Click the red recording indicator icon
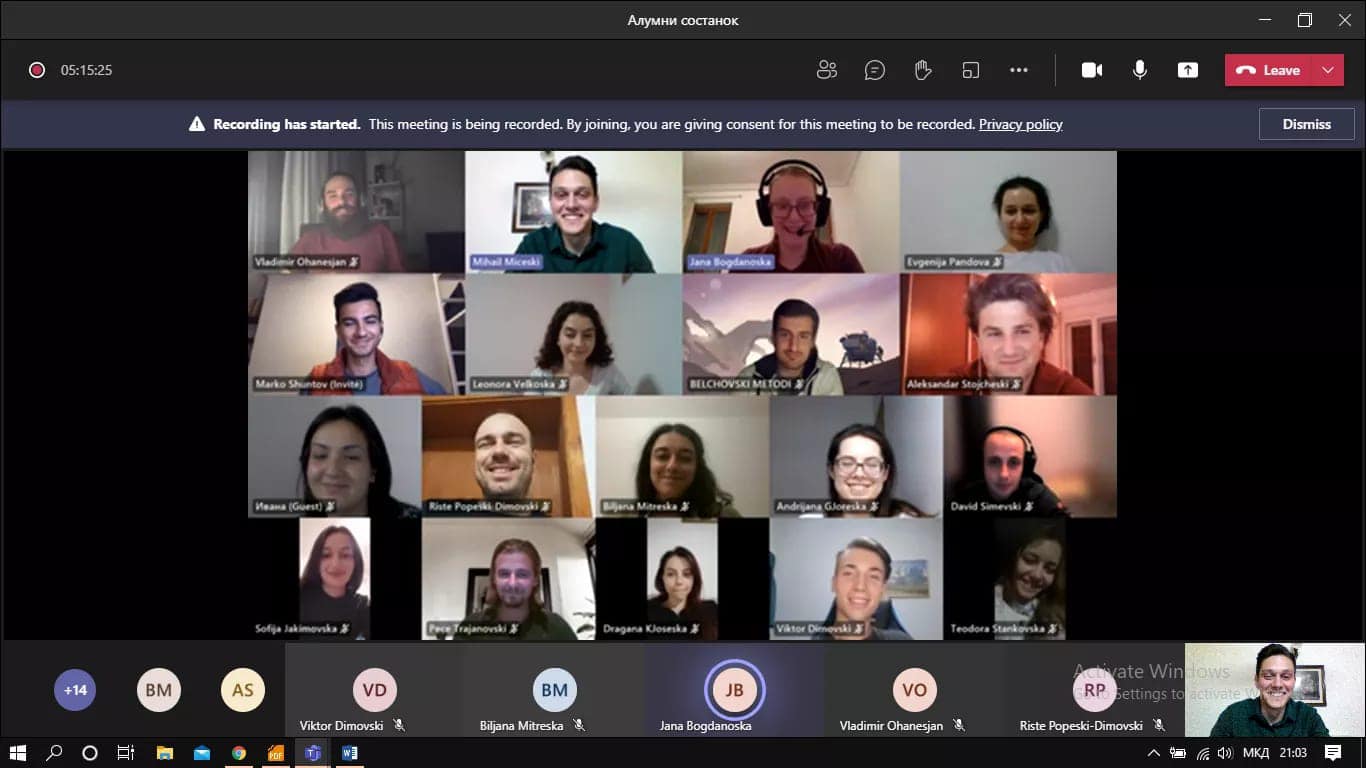This screenshot has width=1366, height=768. click(x=37, y=70)
